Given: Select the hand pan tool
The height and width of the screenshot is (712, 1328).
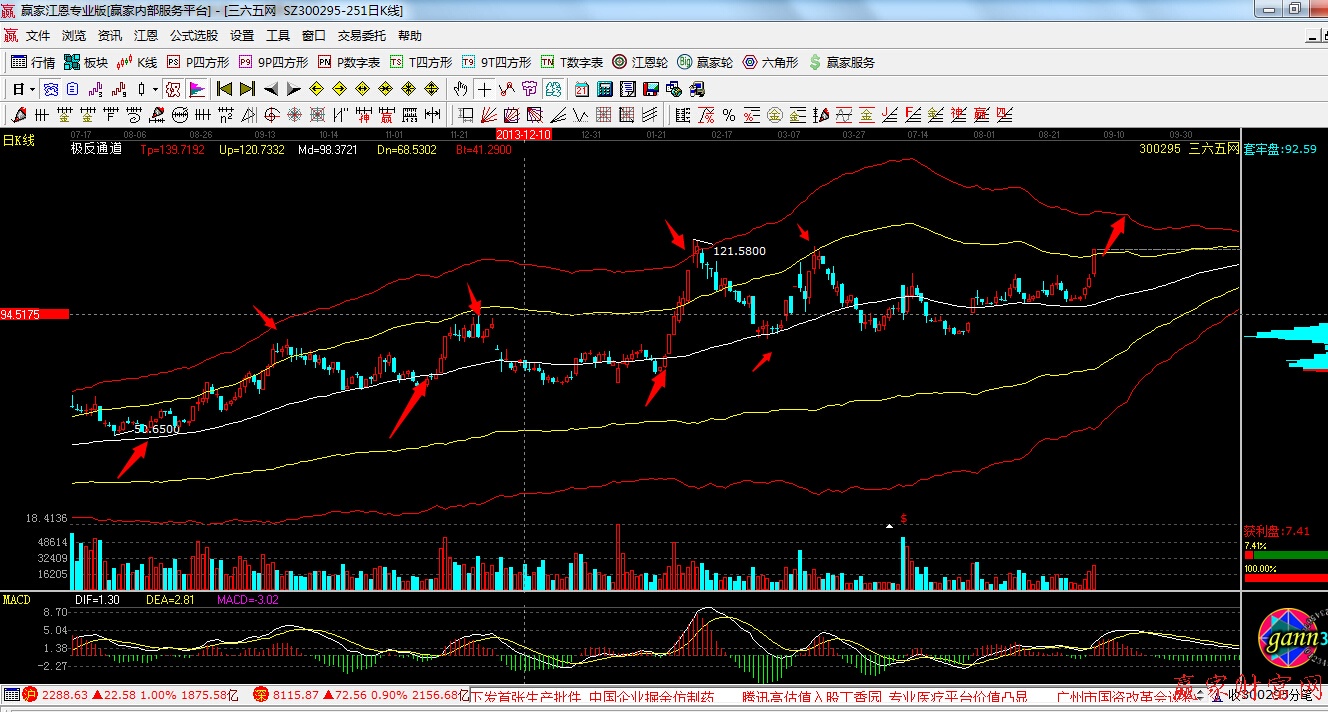Looking at the screenshot, I should click(x=461, y=89).
